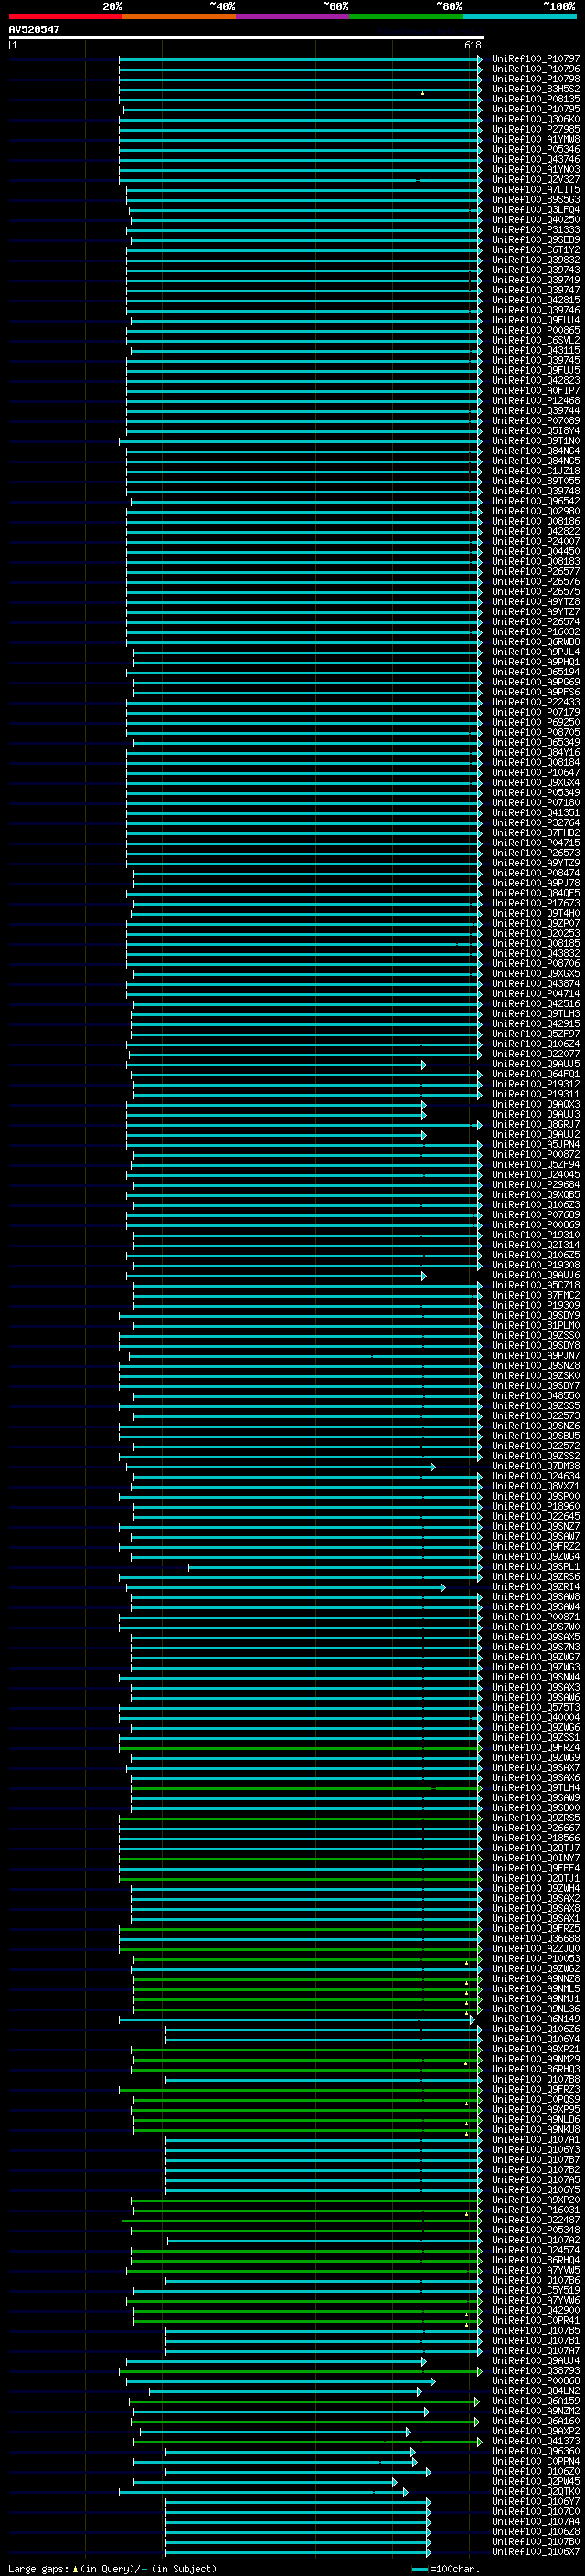The image size is (585, 2576).
Task: Click the arrowhead ending the Q2PW45 alignment
Action: (395, 2482)
